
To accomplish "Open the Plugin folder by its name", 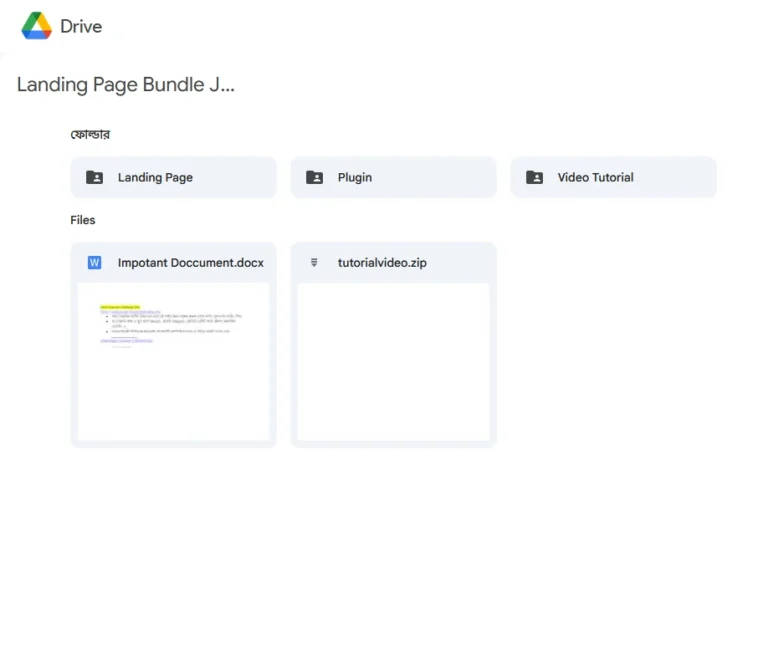I will 354,177.
